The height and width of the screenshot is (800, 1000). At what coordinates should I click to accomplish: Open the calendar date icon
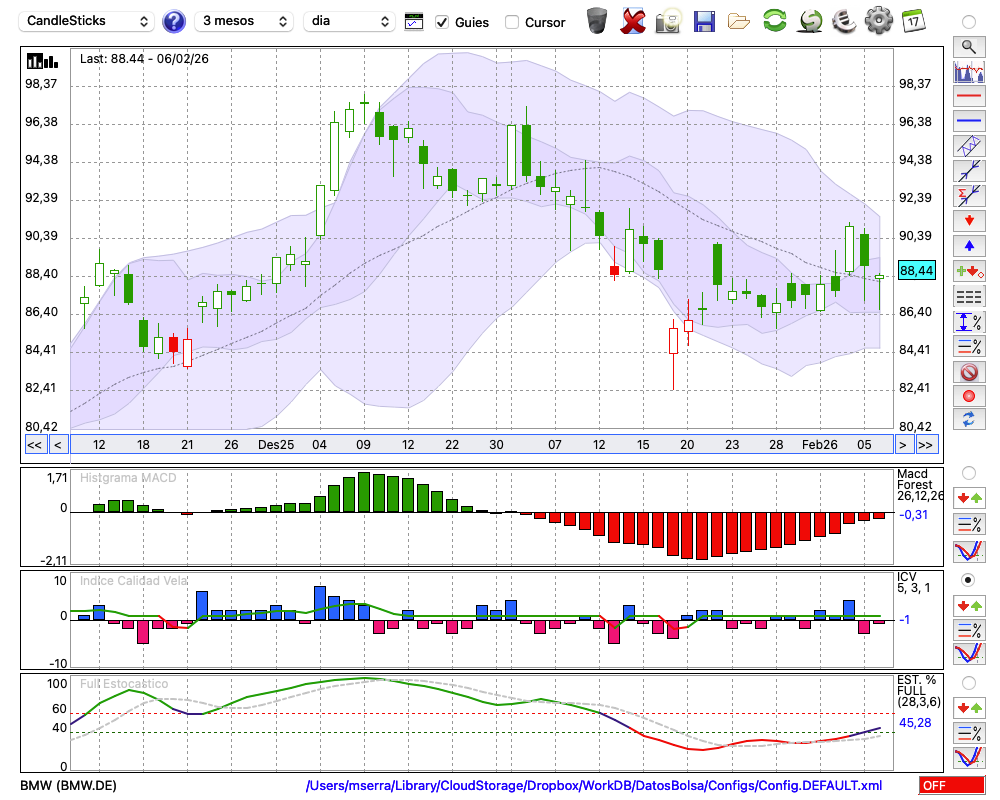[x=913, y=21]
